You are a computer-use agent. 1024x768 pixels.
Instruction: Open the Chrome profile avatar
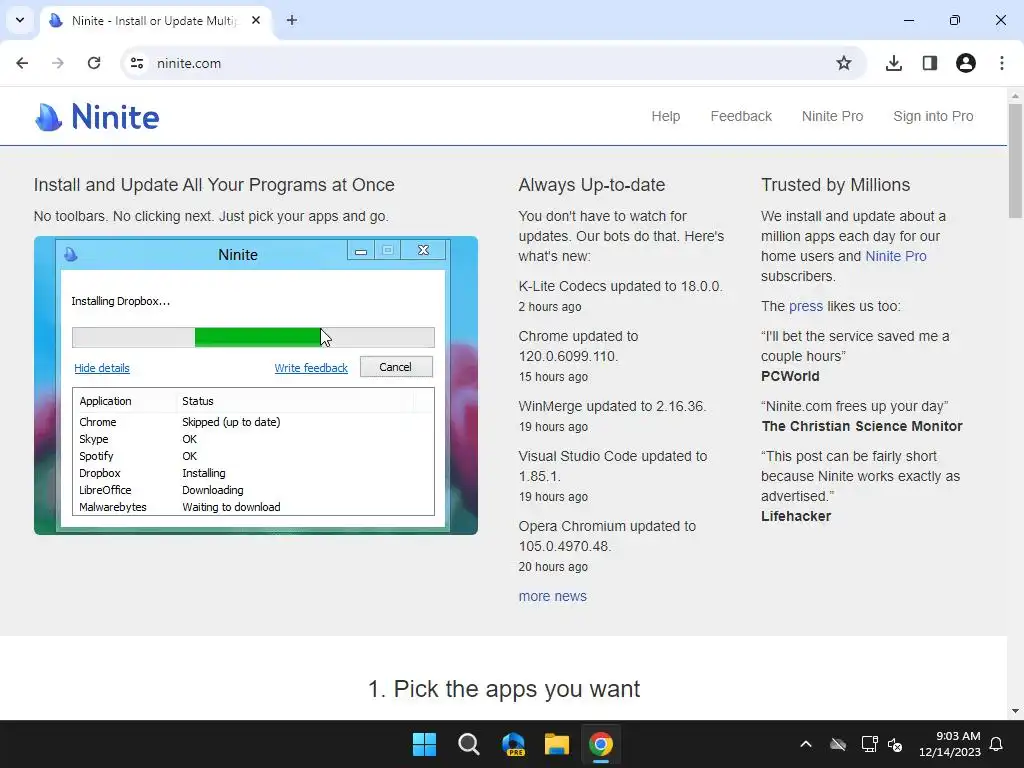coord(965,63)
